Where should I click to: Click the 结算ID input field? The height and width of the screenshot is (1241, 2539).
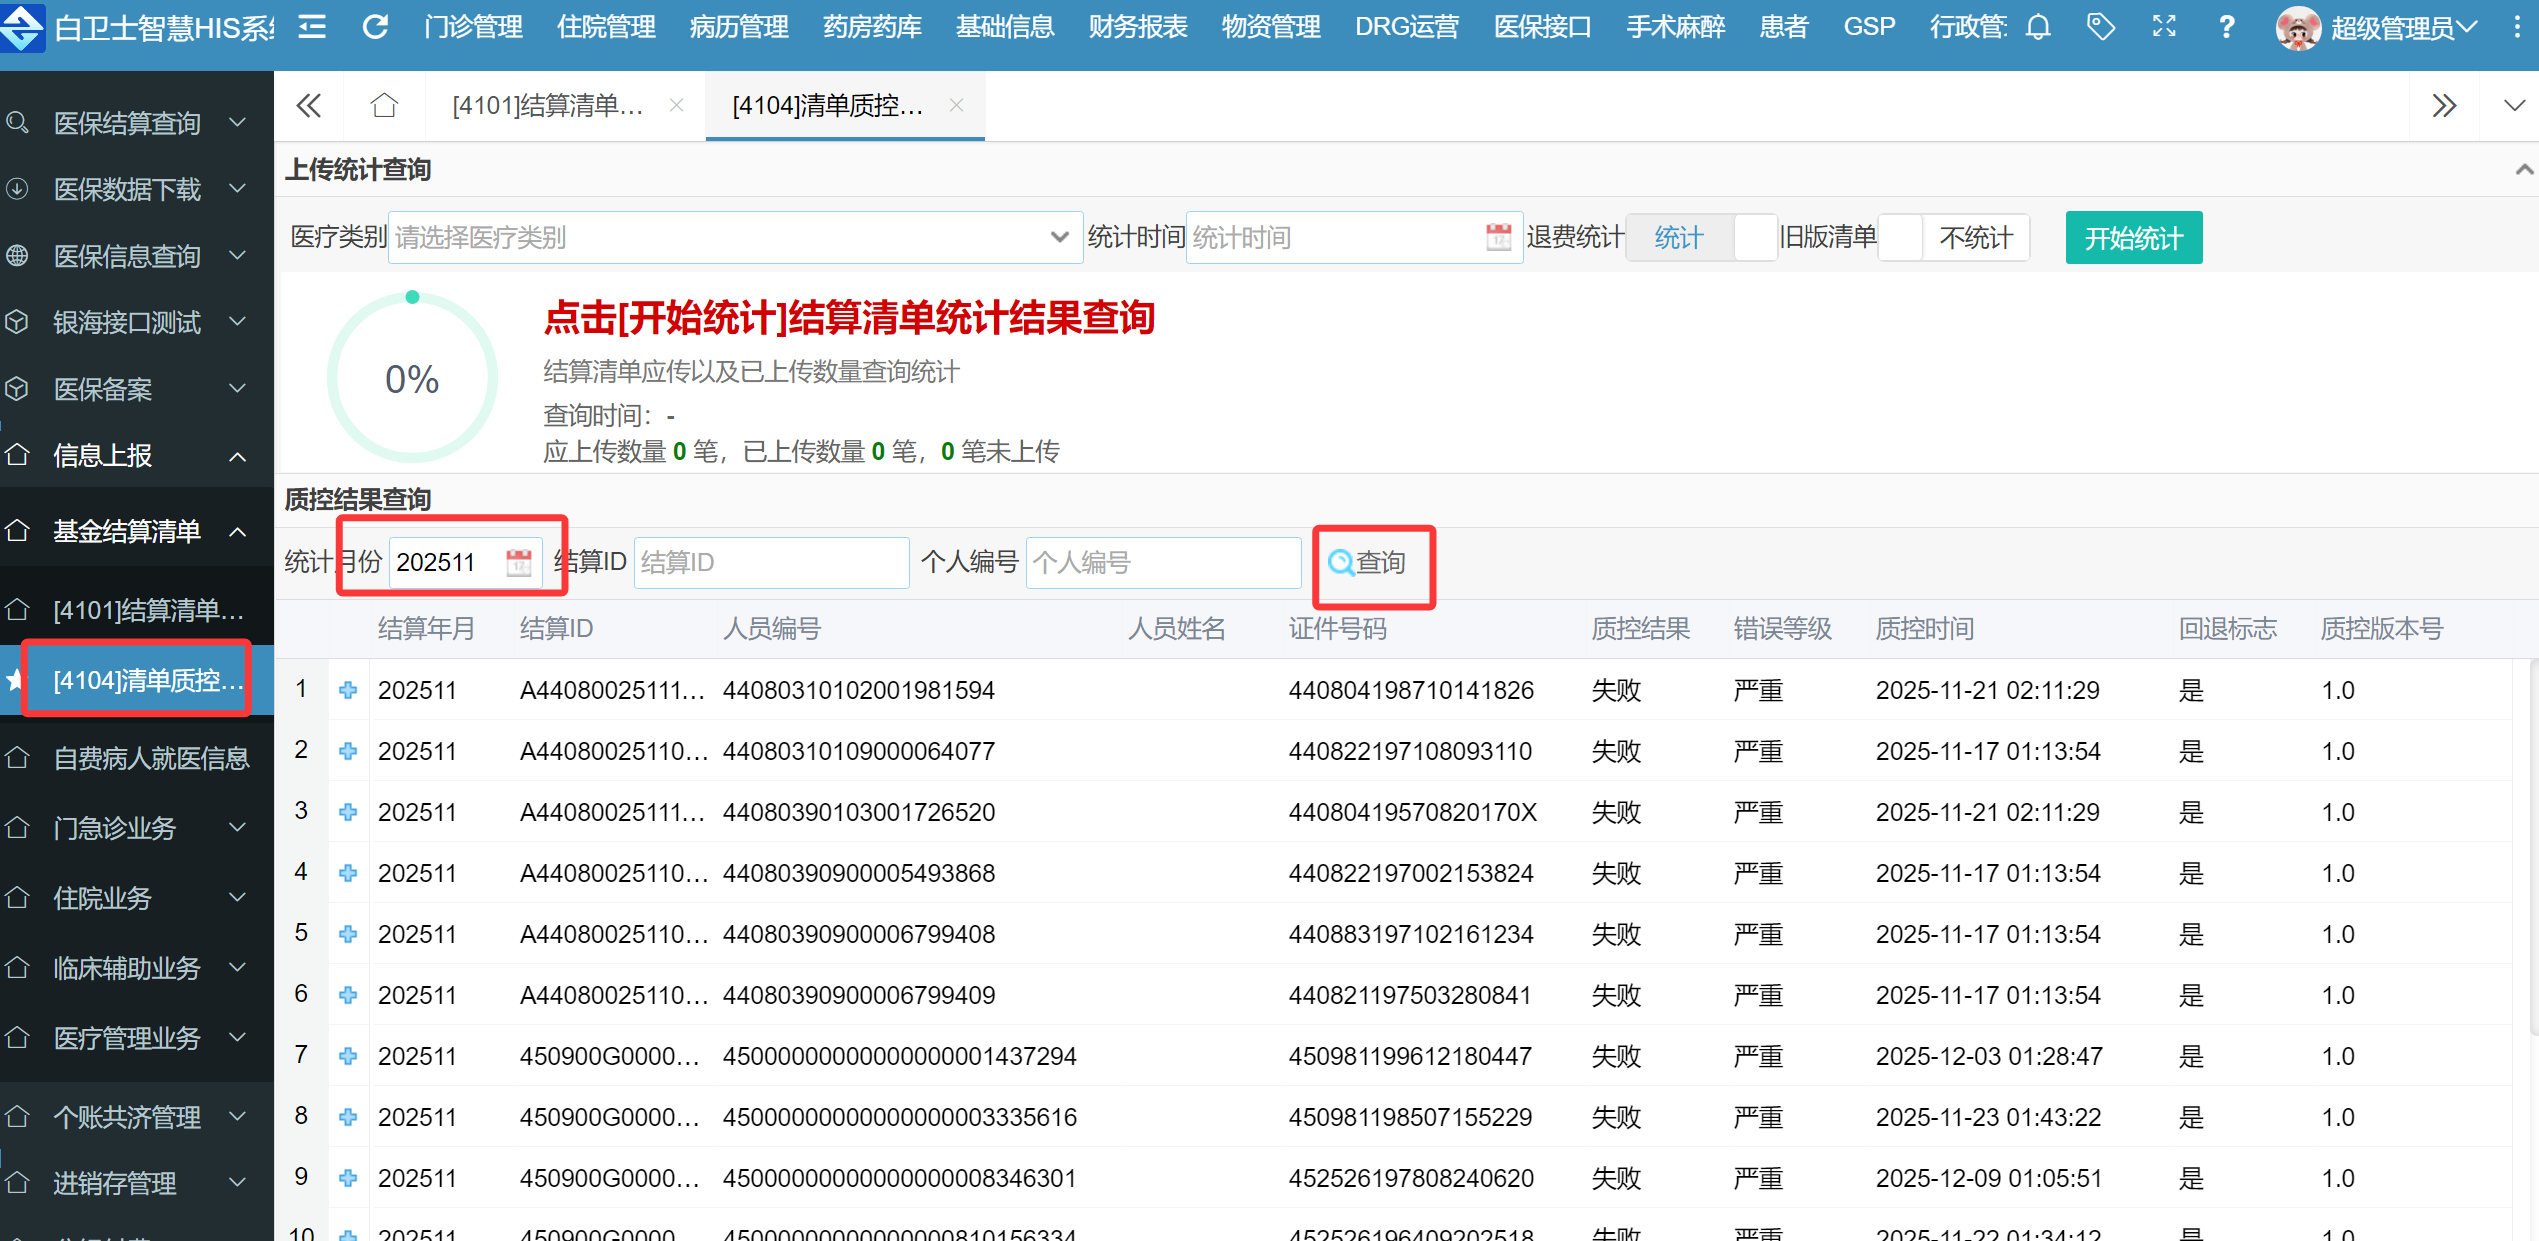(770, 563)
